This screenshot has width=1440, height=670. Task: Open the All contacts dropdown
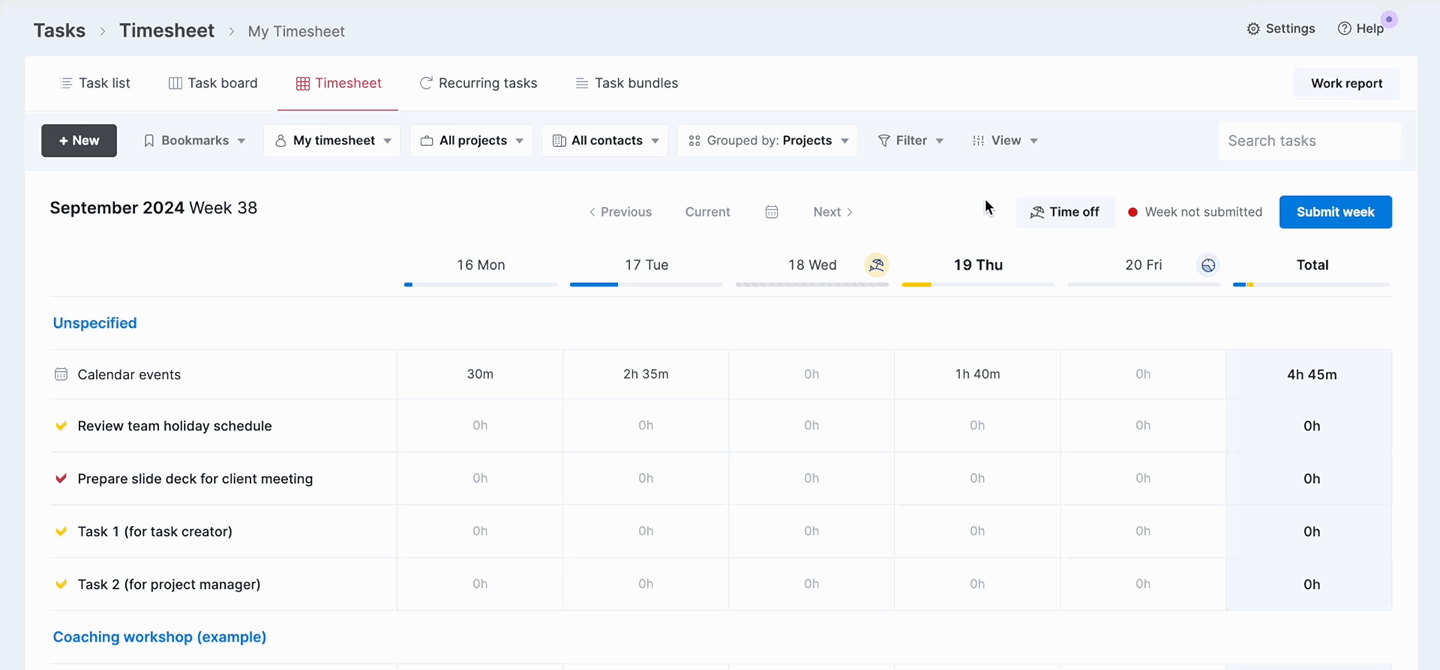click(606, 141)
